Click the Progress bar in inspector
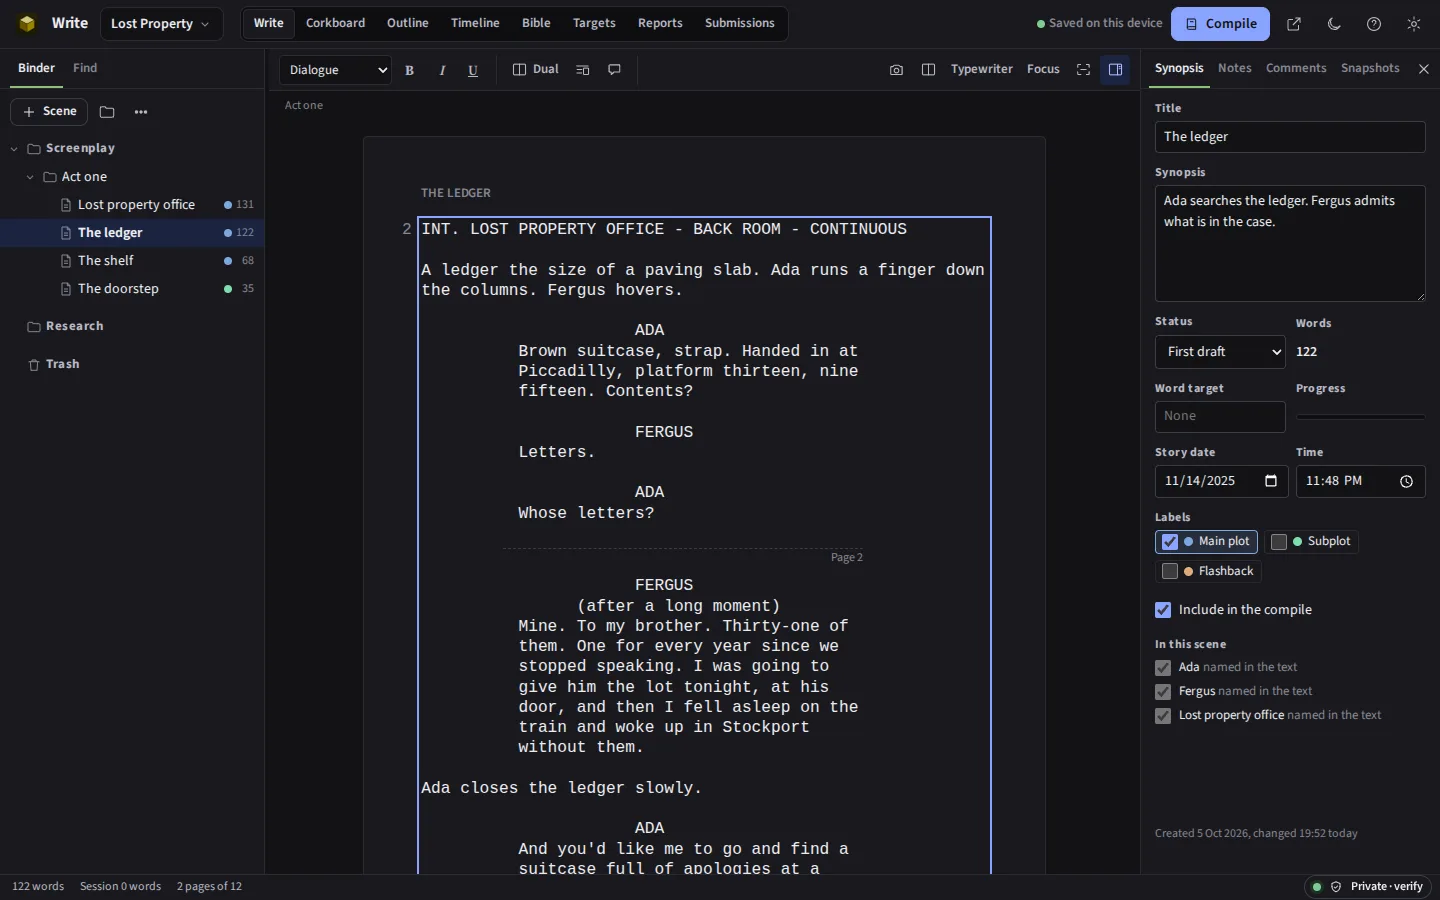Viewport: 1440px width, 900px height. coord(1360,416)
